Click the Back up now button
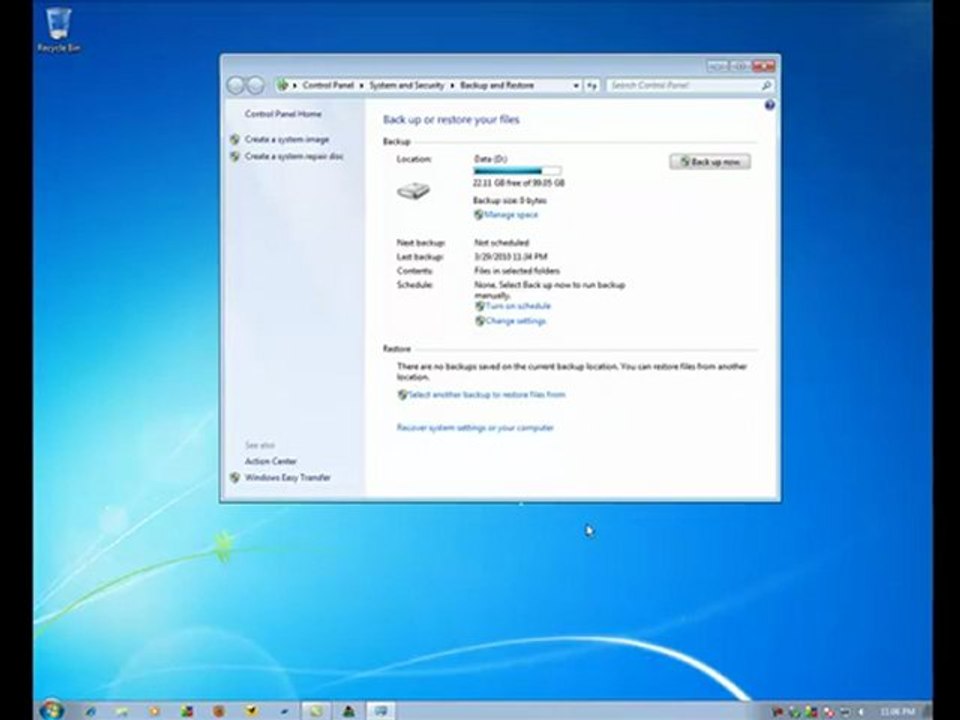 710,162
